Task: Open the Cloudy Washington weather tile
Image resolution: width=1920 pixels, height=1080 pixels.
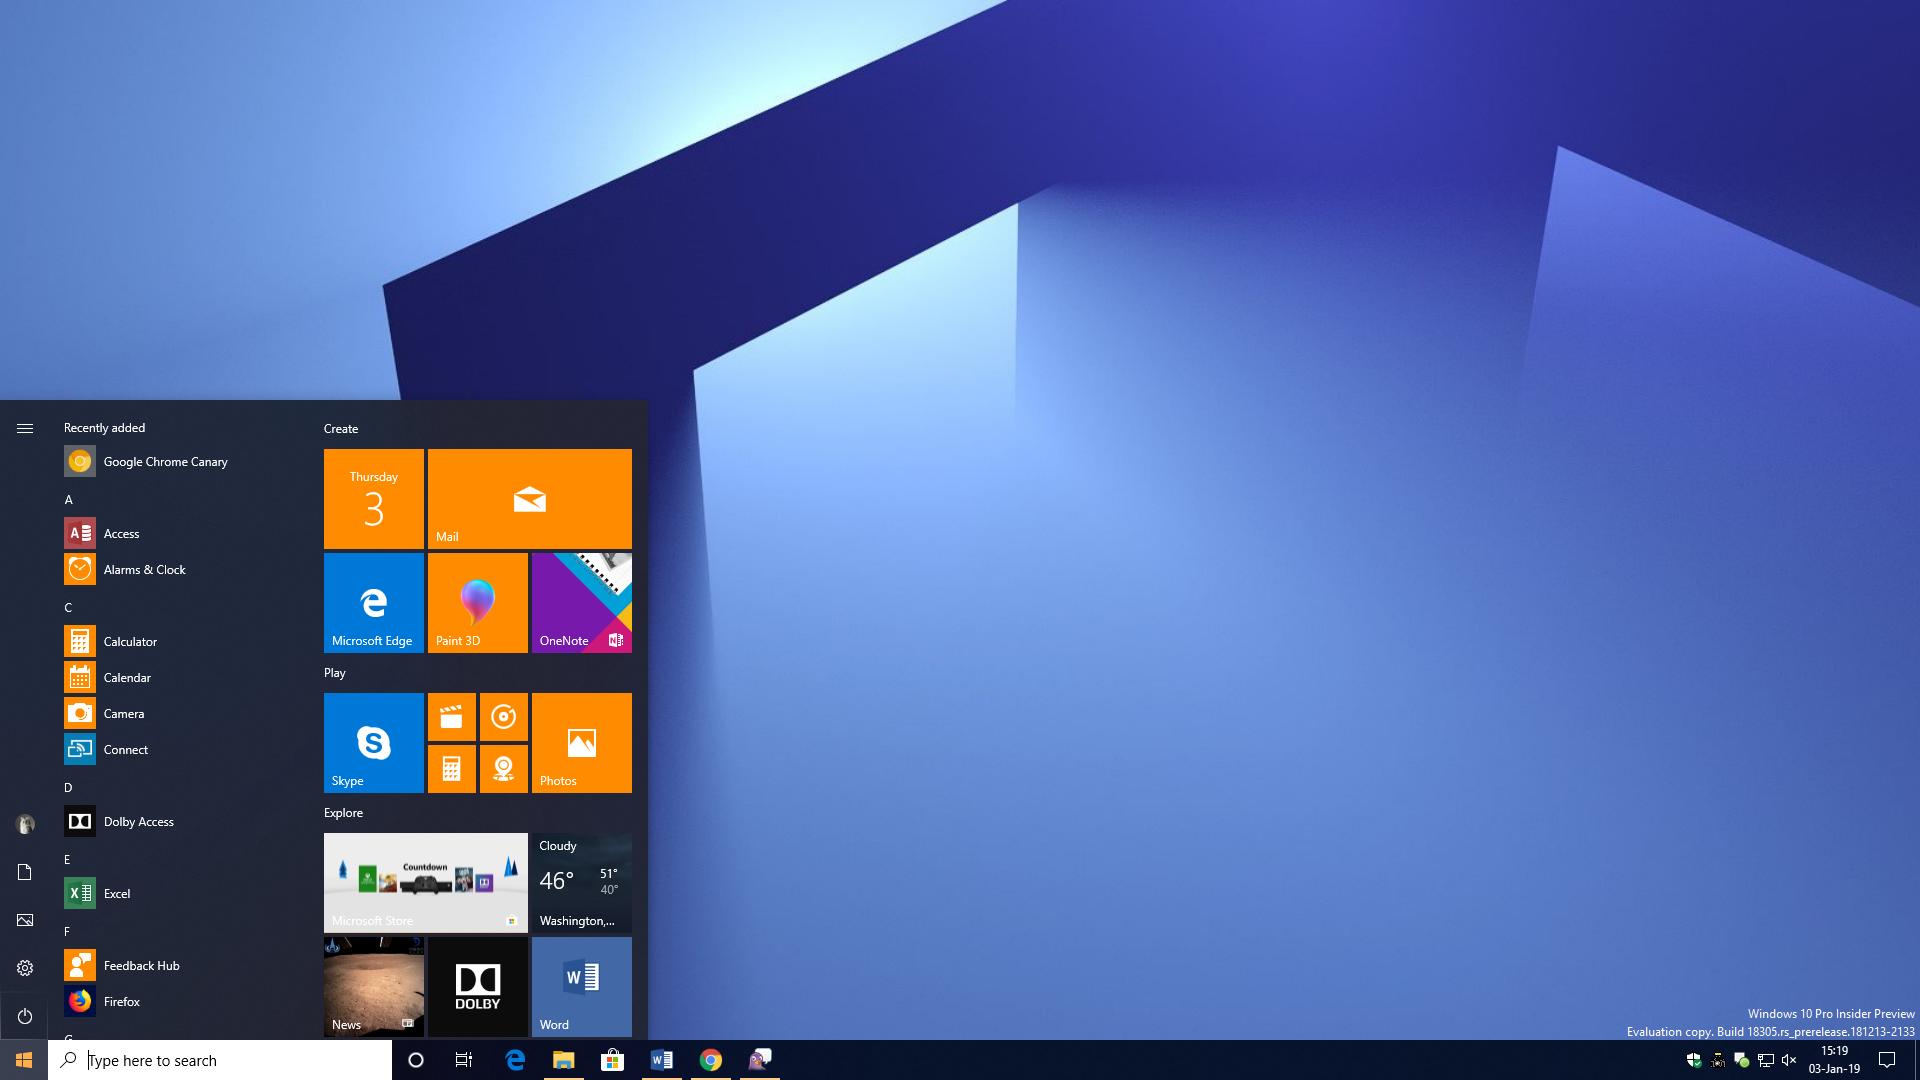Action: point(582,883)
